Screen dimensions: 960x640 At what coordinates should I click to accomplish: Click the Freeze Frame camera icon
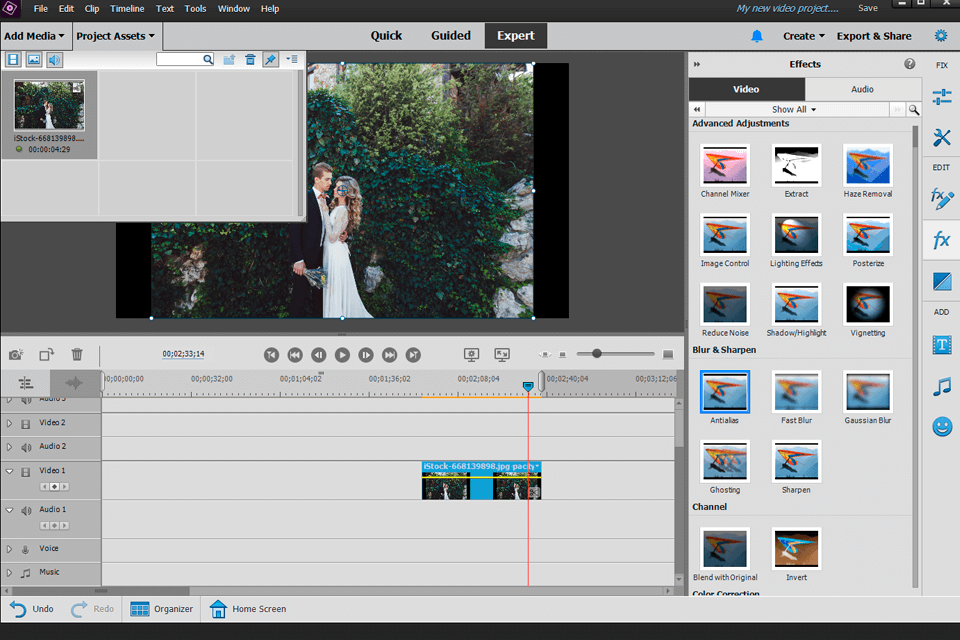click(16, 354)
